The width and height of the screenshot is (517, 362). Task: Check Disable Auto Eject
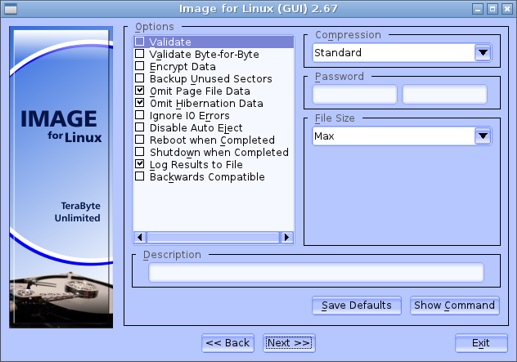[140, 127]
